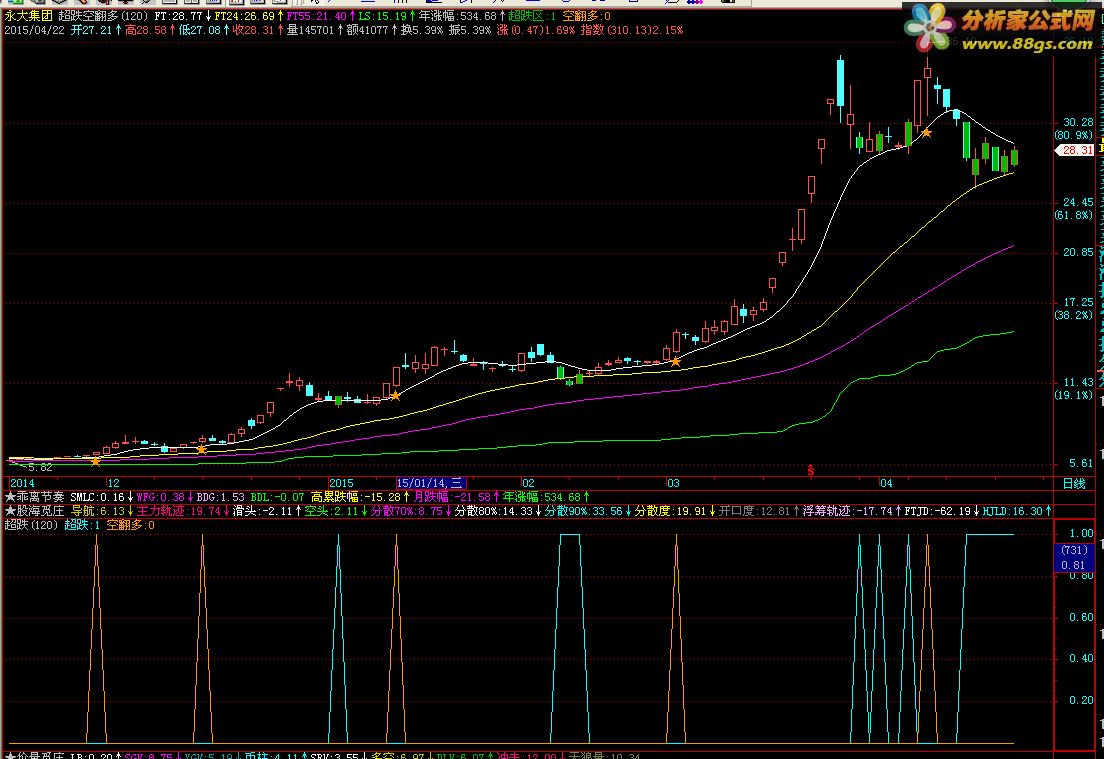Click the 02 month label on the time axis
Viewport: 1104px width, 759px height.
click(528, 483)
